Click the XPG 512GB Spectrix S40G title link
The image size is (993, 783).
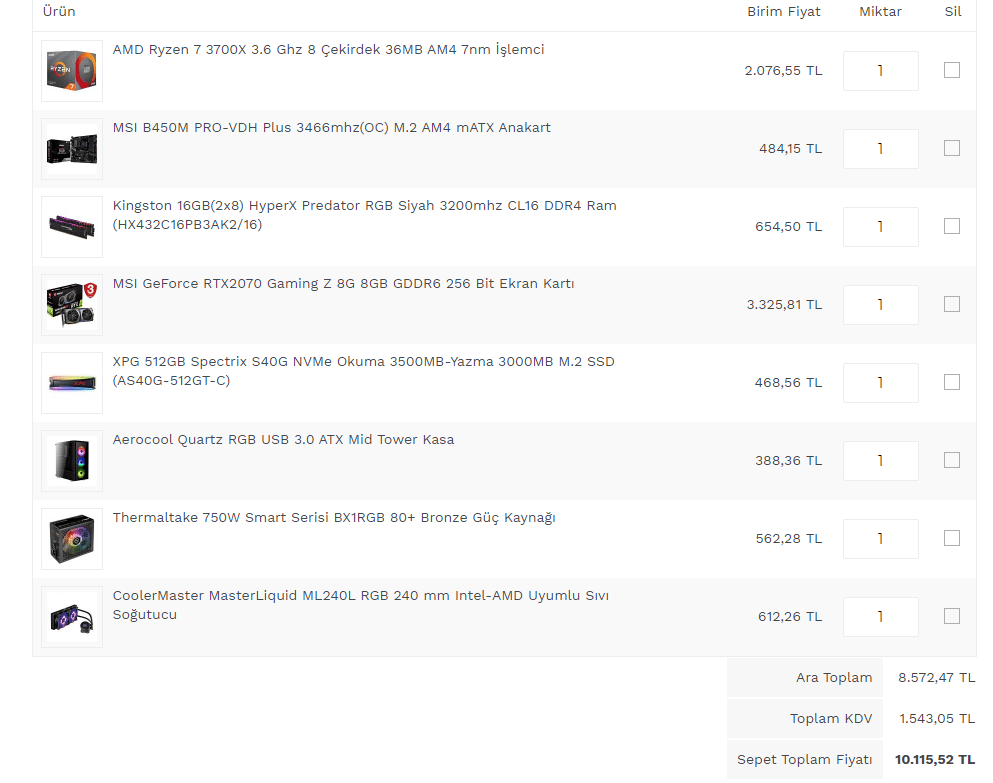[363, 362]
